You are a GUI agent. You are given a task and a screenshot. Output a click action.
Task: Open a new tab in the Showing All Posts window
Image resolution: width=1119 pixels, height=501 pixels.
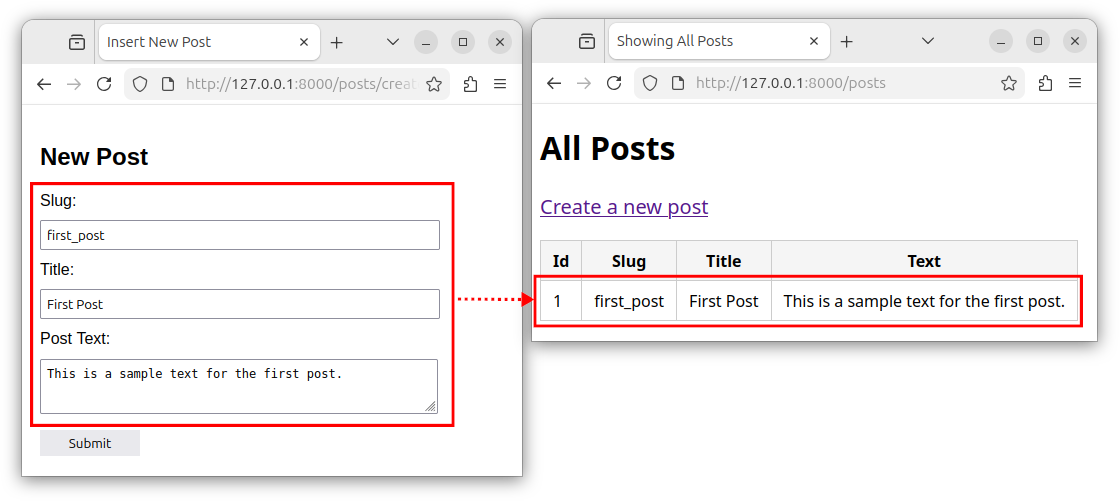click(846, 41)
